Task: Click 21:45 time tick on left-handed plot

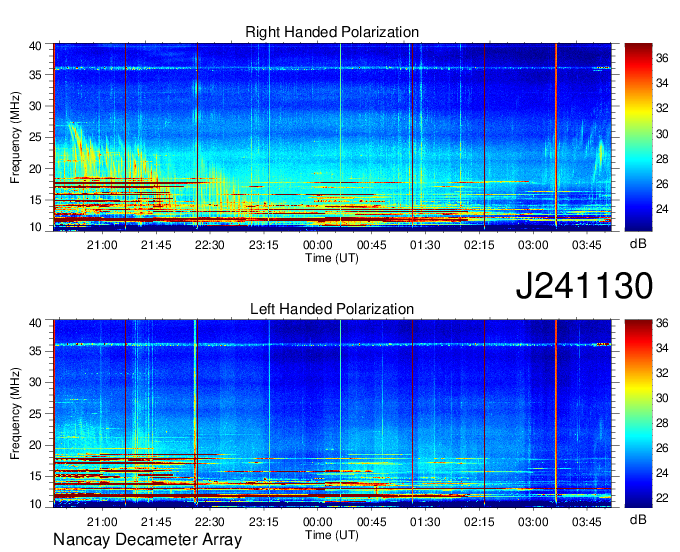Action: (156, 522)
